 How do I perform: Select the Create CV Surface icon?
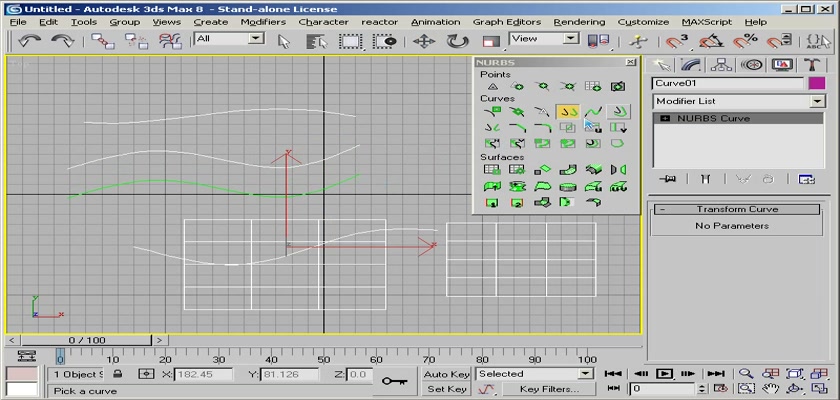point(492,170)
